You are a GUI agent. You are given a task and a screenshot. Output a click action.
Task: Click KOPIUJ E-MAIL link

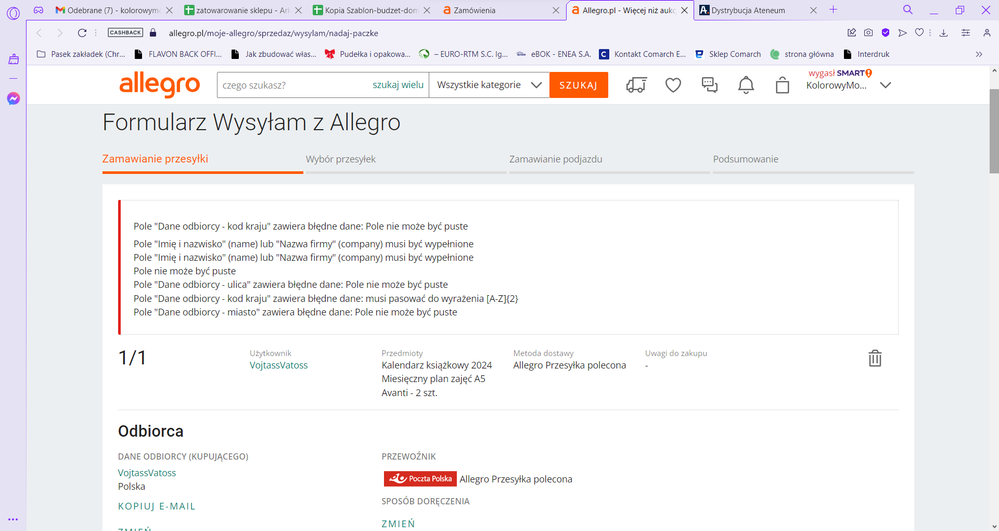click(157, 506)
